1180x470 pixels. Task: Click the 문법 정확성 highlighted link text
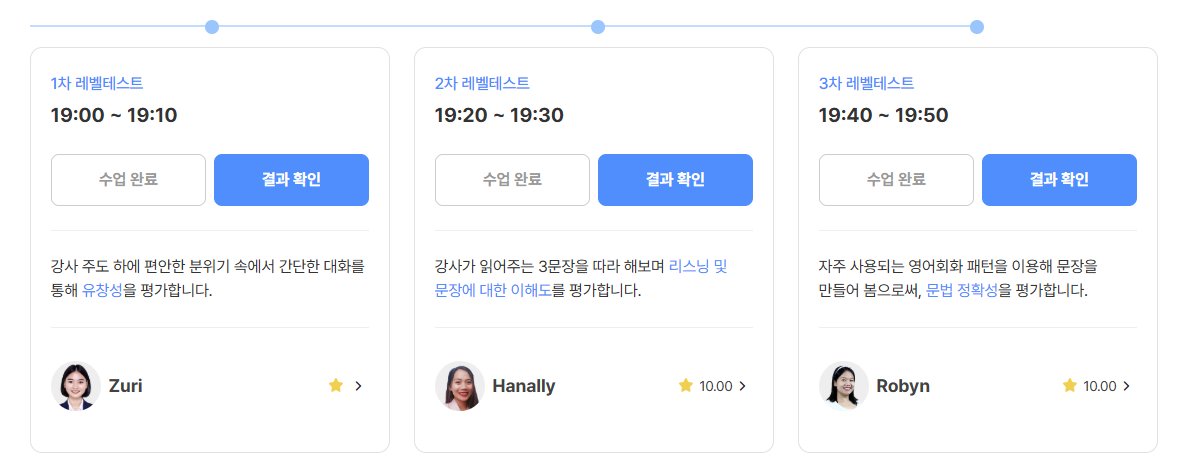click(x=963, y=290)
